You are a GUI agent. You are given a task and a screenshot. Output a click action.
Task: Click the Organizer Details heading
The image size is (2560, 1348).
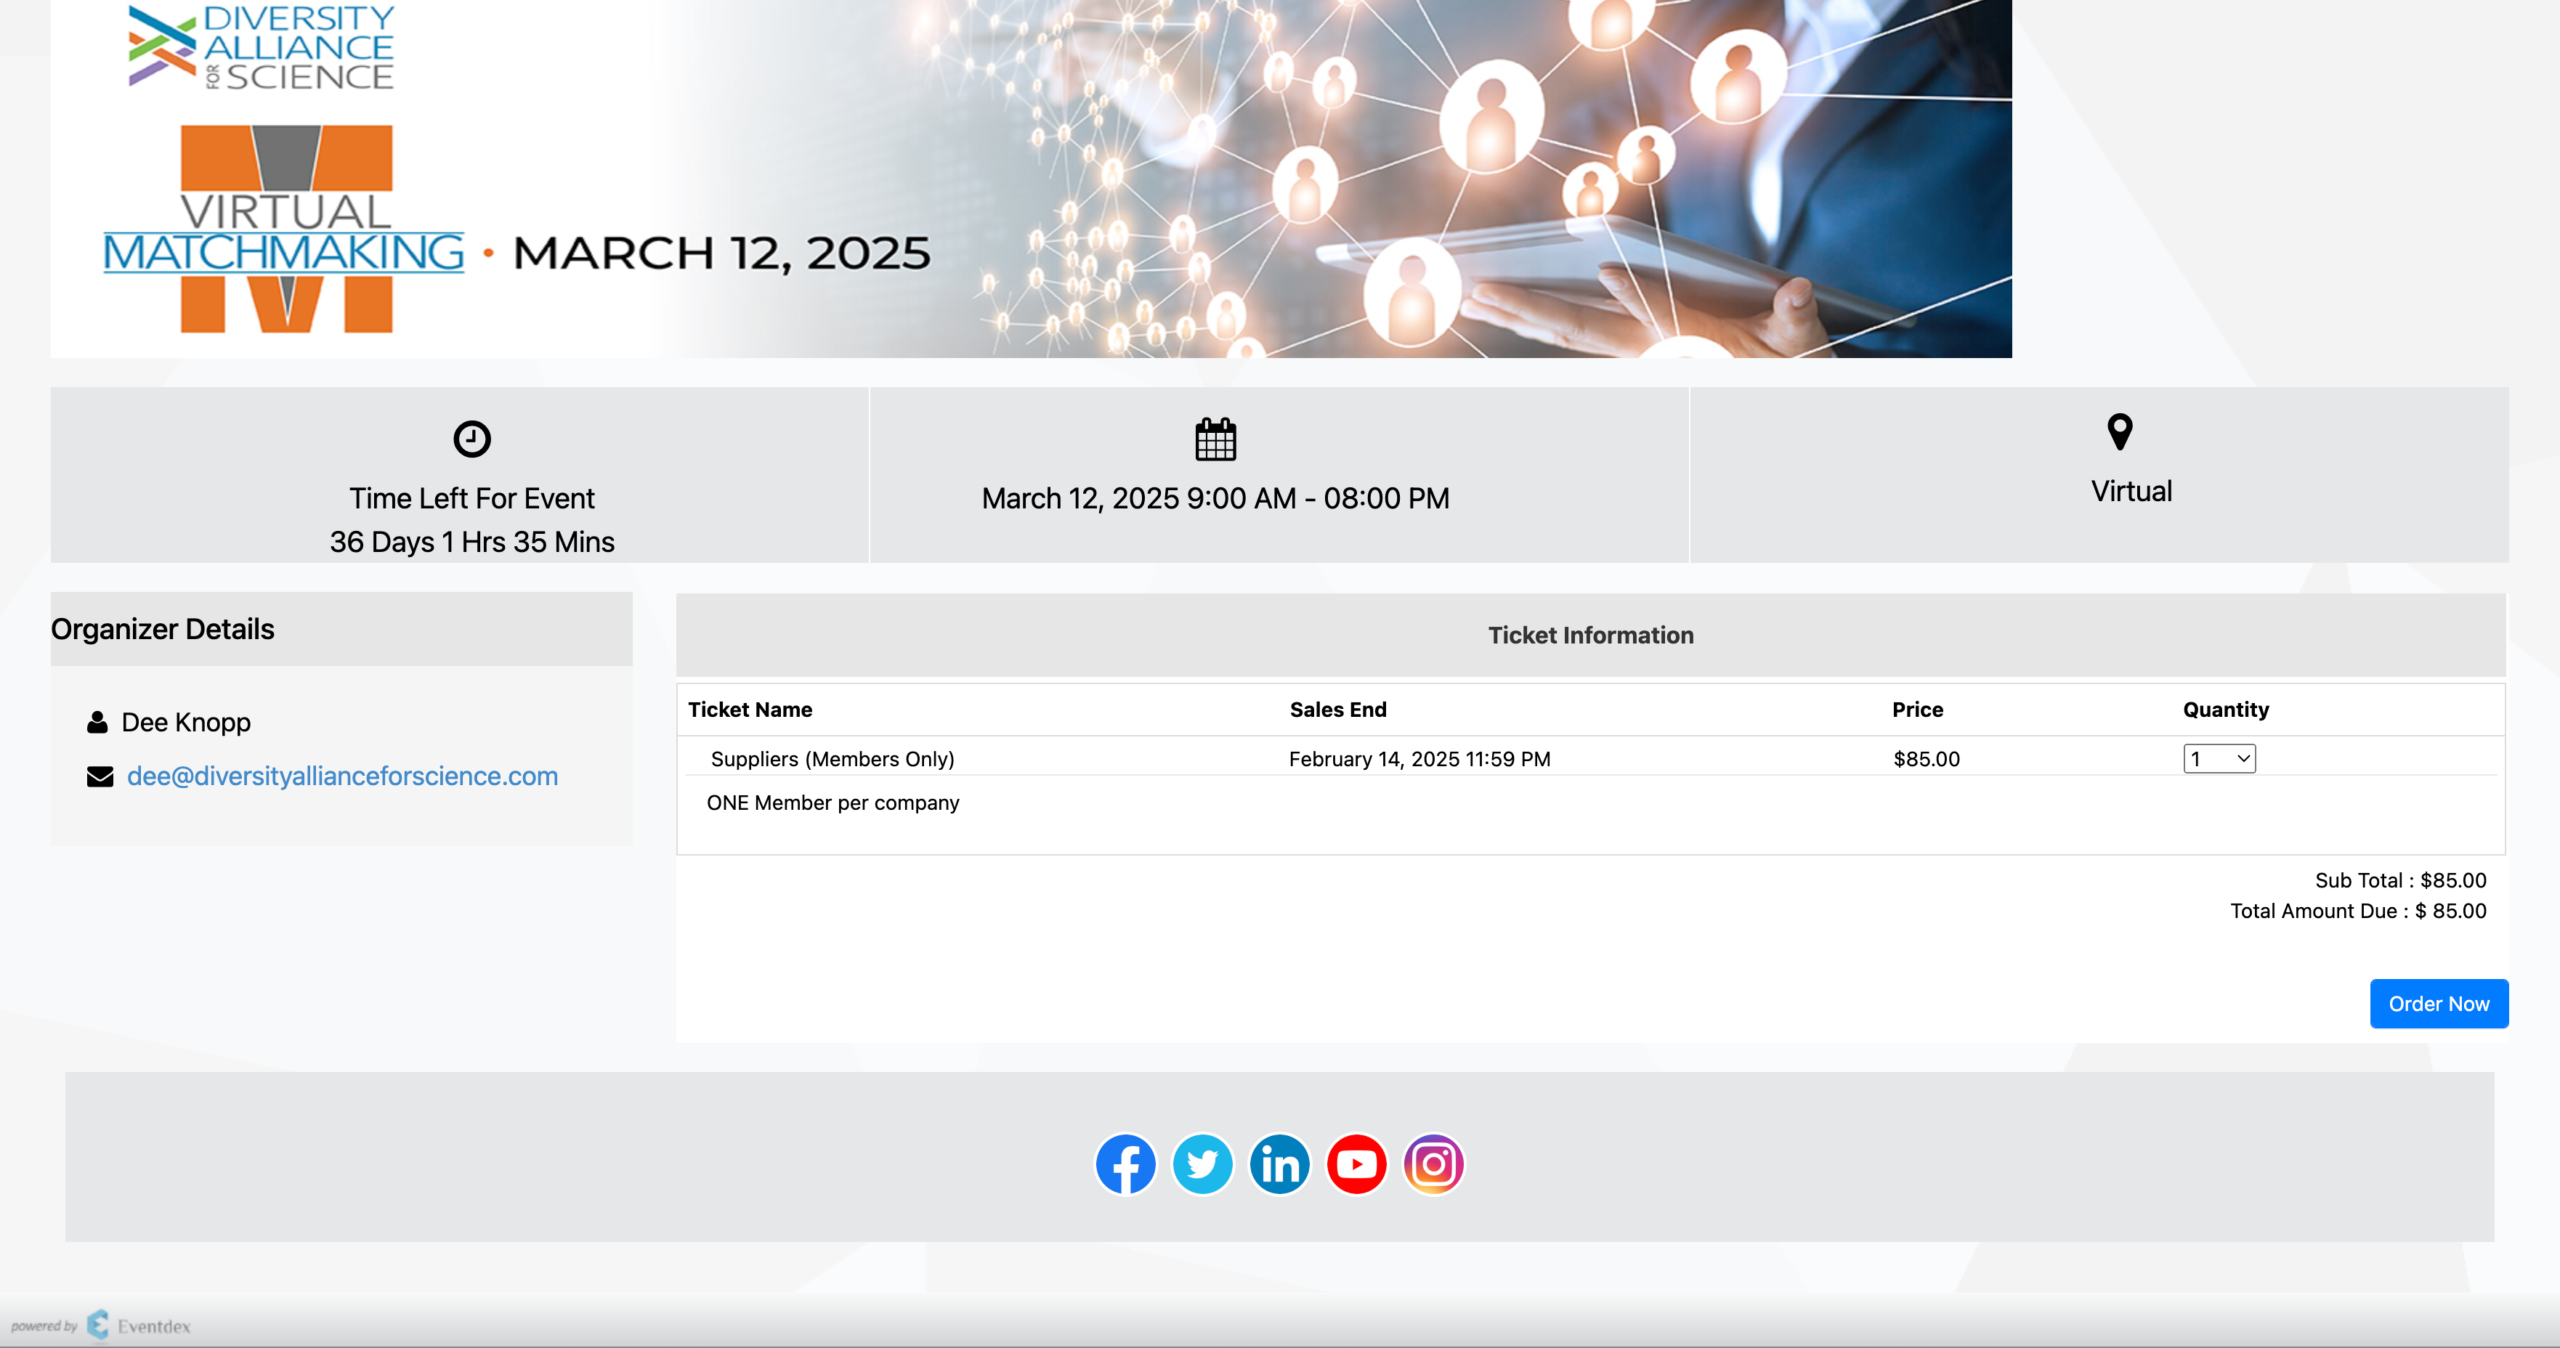163,629
